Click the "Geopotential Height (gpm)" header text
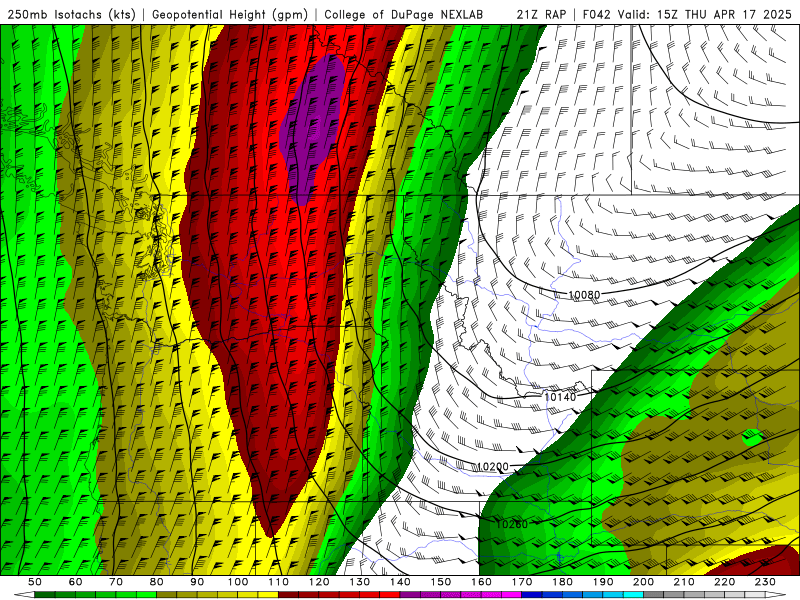The height and width of the screenshot is (600, 800). pyautogui.click(x=230, y=14)
